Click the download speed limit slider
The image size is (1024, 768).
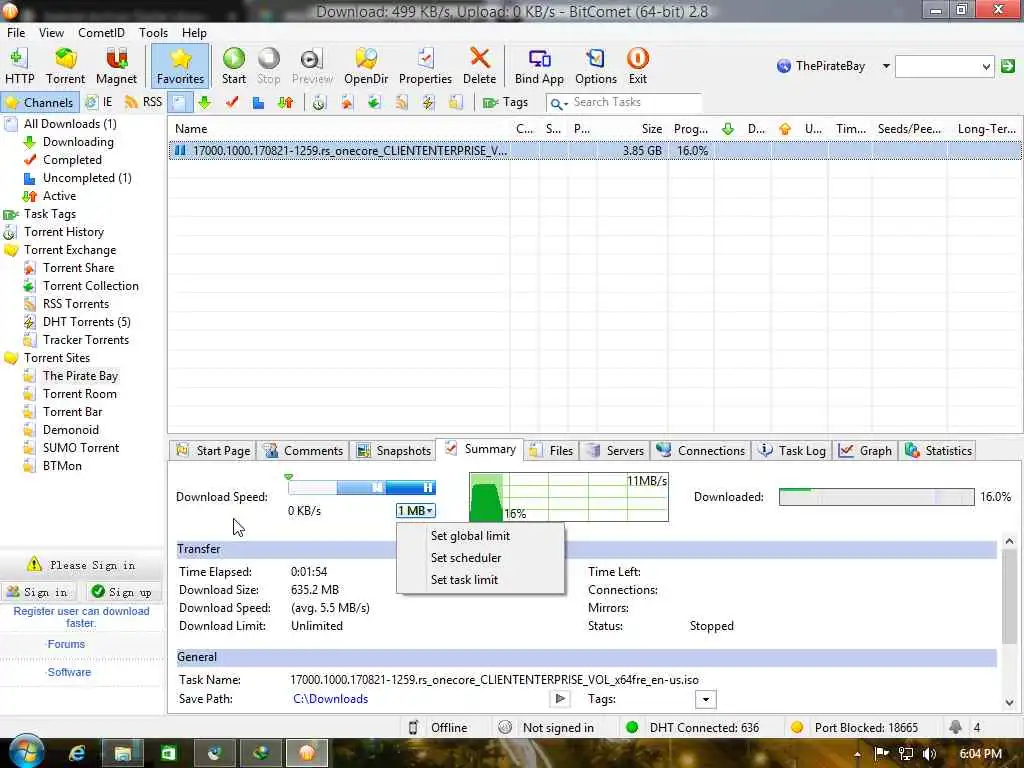coord(362,487)
